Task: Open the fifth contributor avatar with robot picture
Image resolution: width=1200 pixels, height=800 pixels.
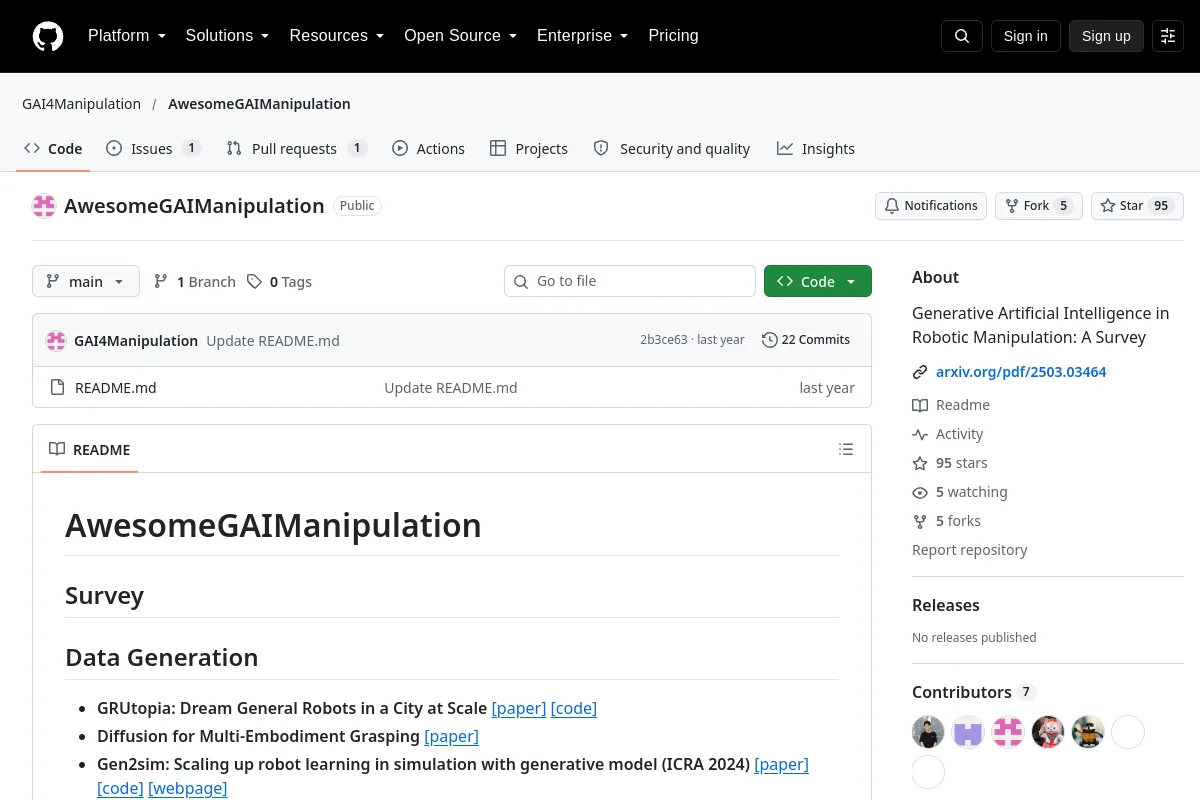Action: (1088, 732)
